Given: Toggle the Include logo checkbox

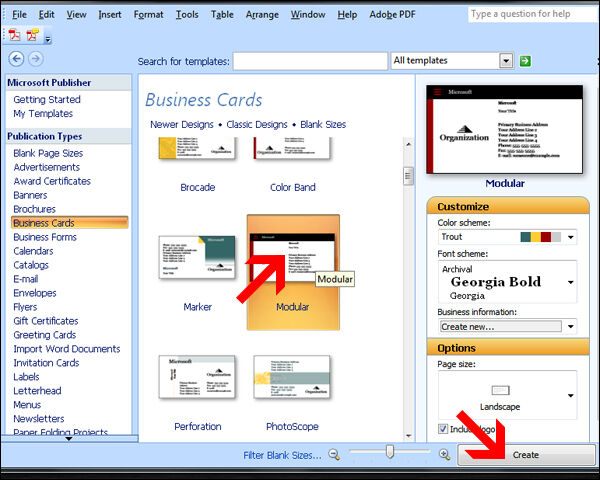Looking at the screenshot, I should click(443, 429).
